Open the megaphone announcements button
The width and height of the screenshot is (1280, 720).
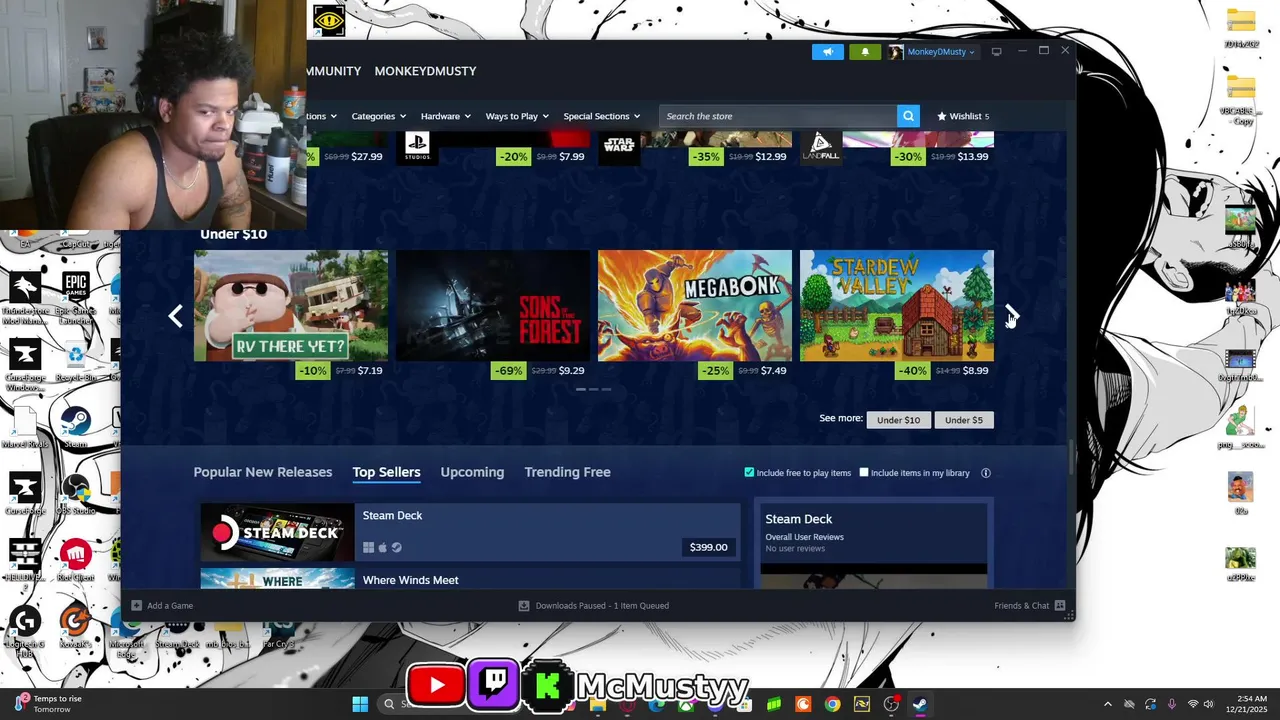pyautogui.click(x=828, y=52)
